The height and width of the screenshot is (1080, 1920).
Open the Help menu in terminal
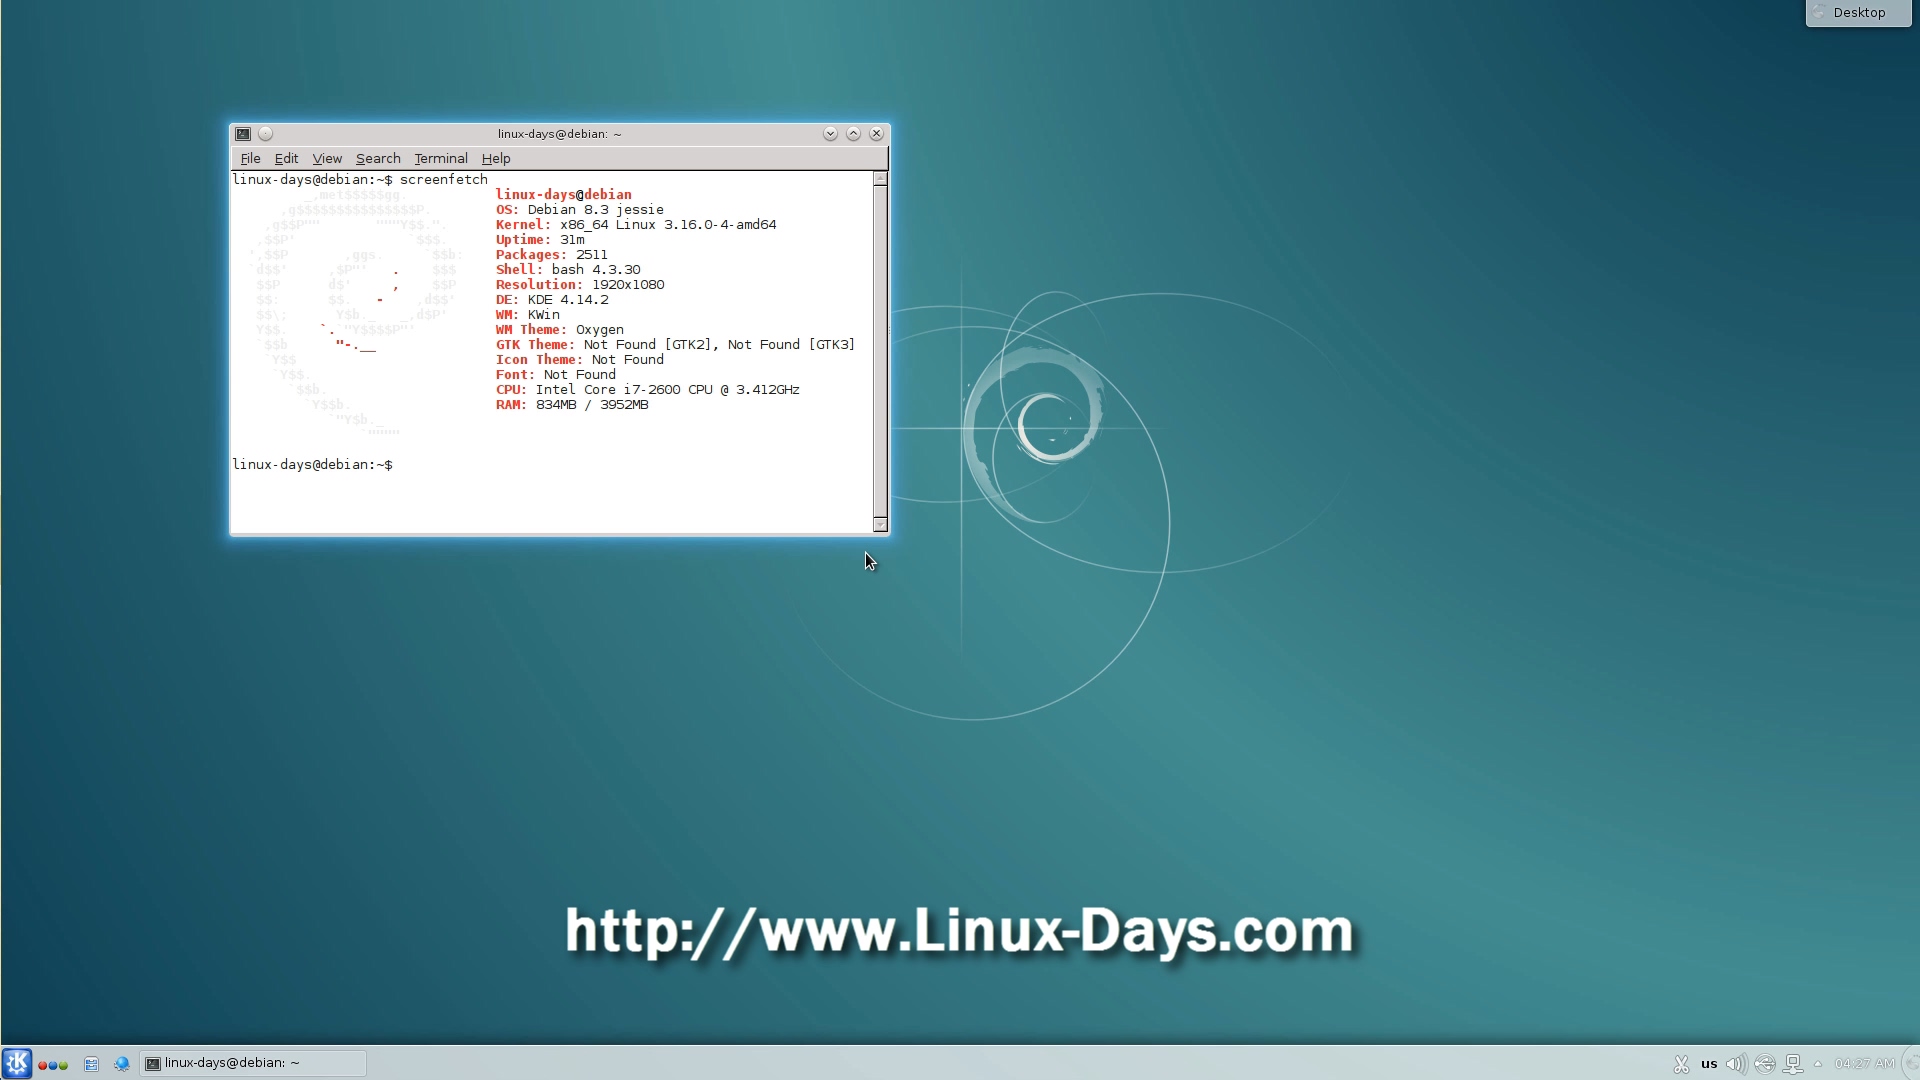pyautogui.click(x=496, y=158)
